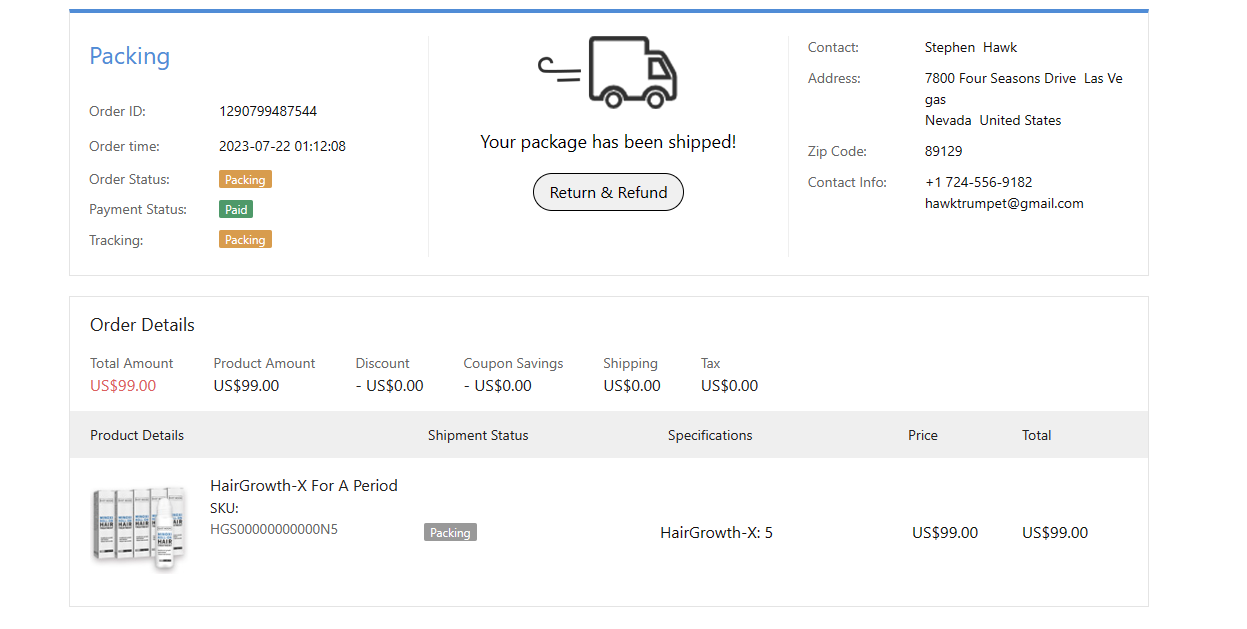Click the hawktrumpet@gmail.com email address
The width and height of the screenshot is (1247, 629).
[x=1004, y=203]
